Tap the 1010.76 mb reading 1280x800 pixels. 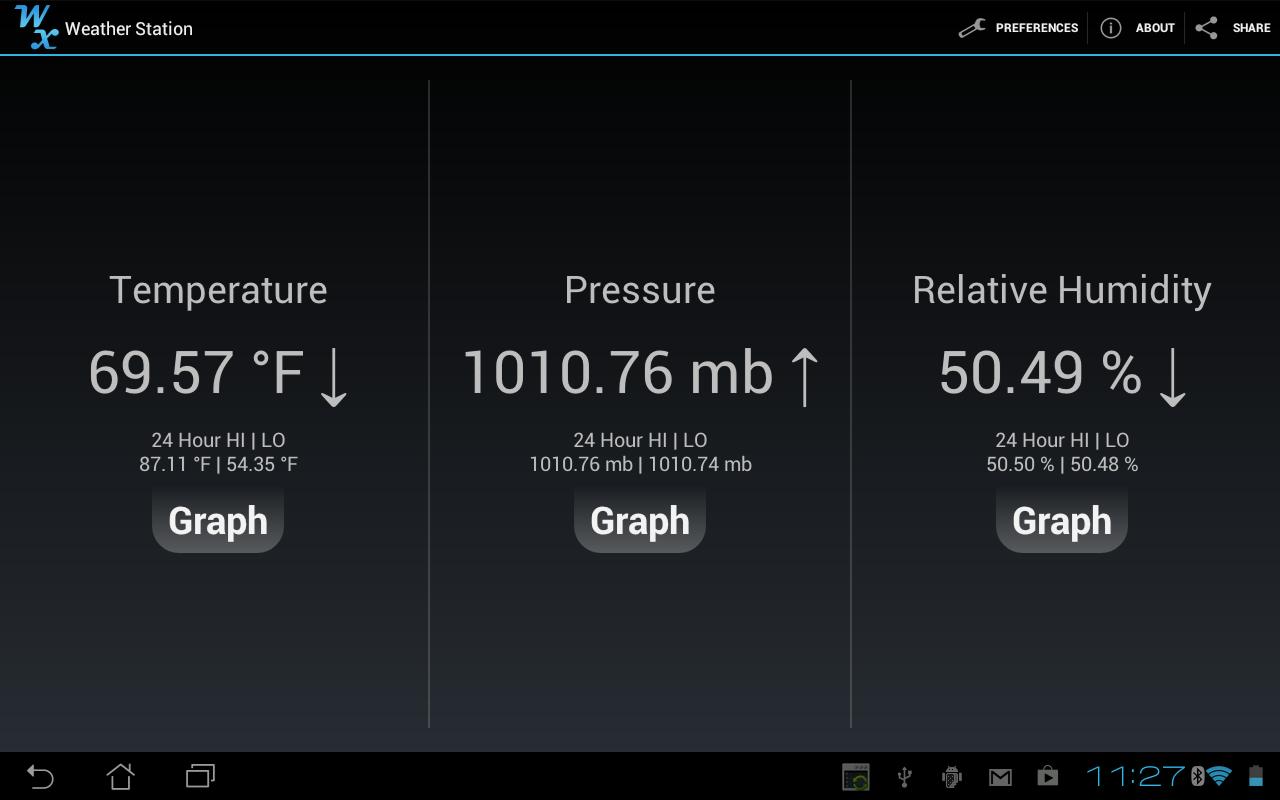618,372
